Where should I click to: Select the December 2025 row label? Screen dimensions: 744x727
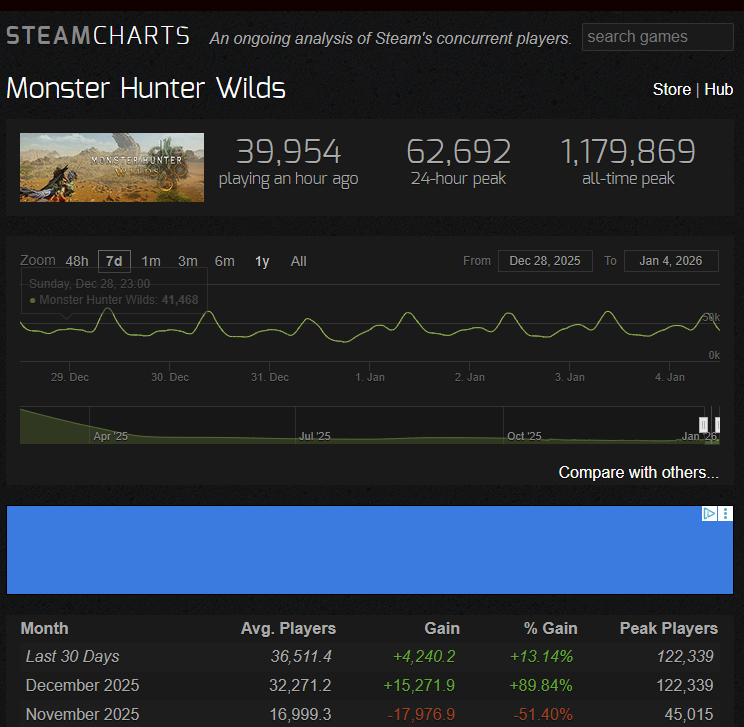click(x=83, y=685)
